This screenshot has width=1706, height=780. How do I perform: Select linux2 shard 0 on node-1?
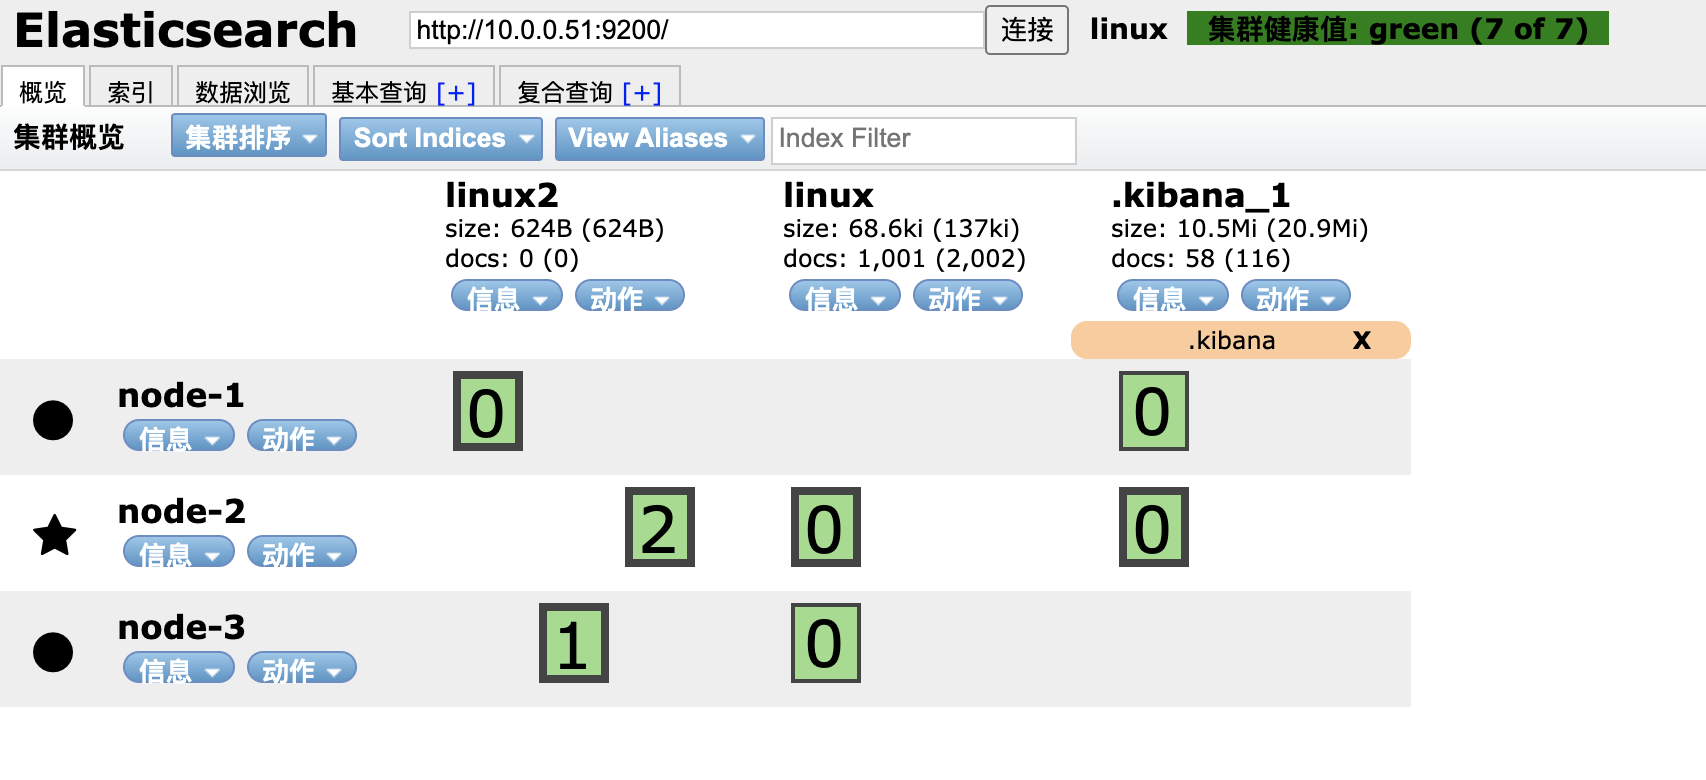488,411
